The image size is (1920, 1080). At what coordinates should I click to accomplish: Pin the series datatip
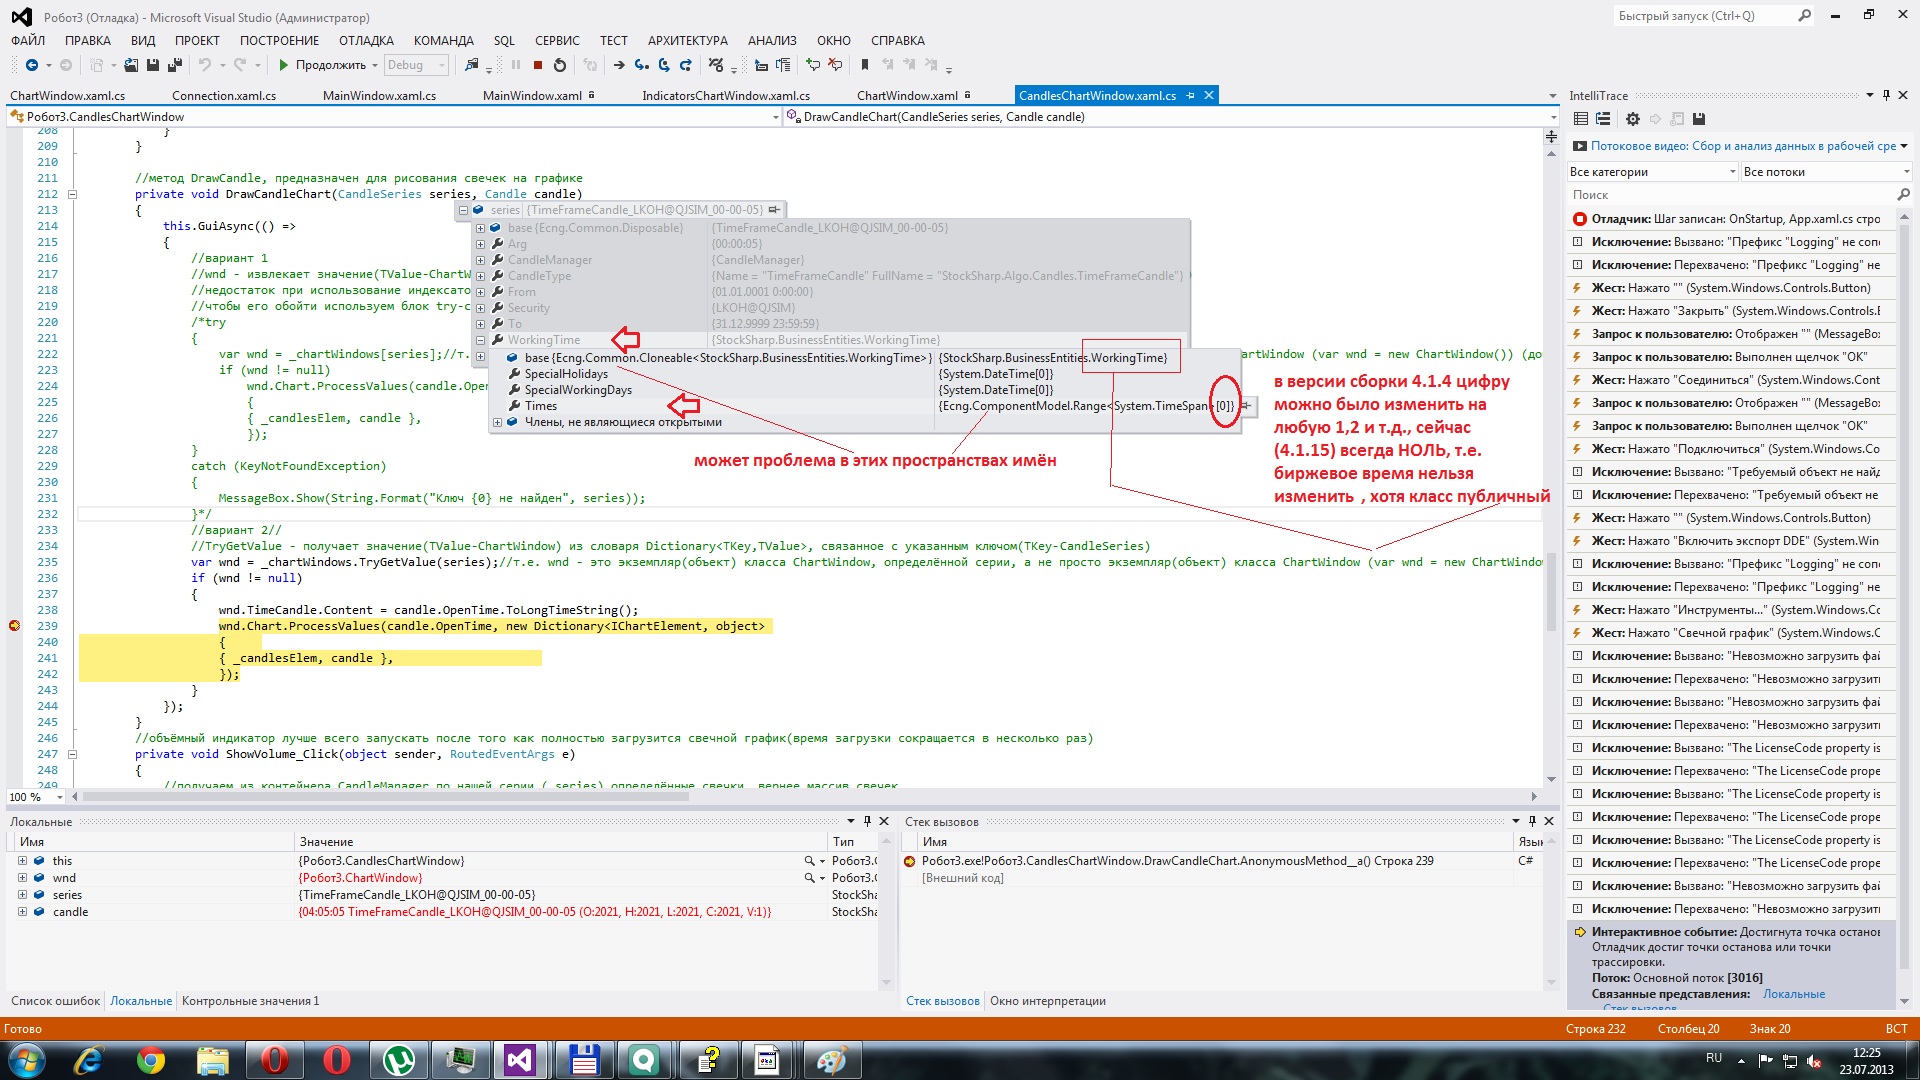click(x=774, y=210)
